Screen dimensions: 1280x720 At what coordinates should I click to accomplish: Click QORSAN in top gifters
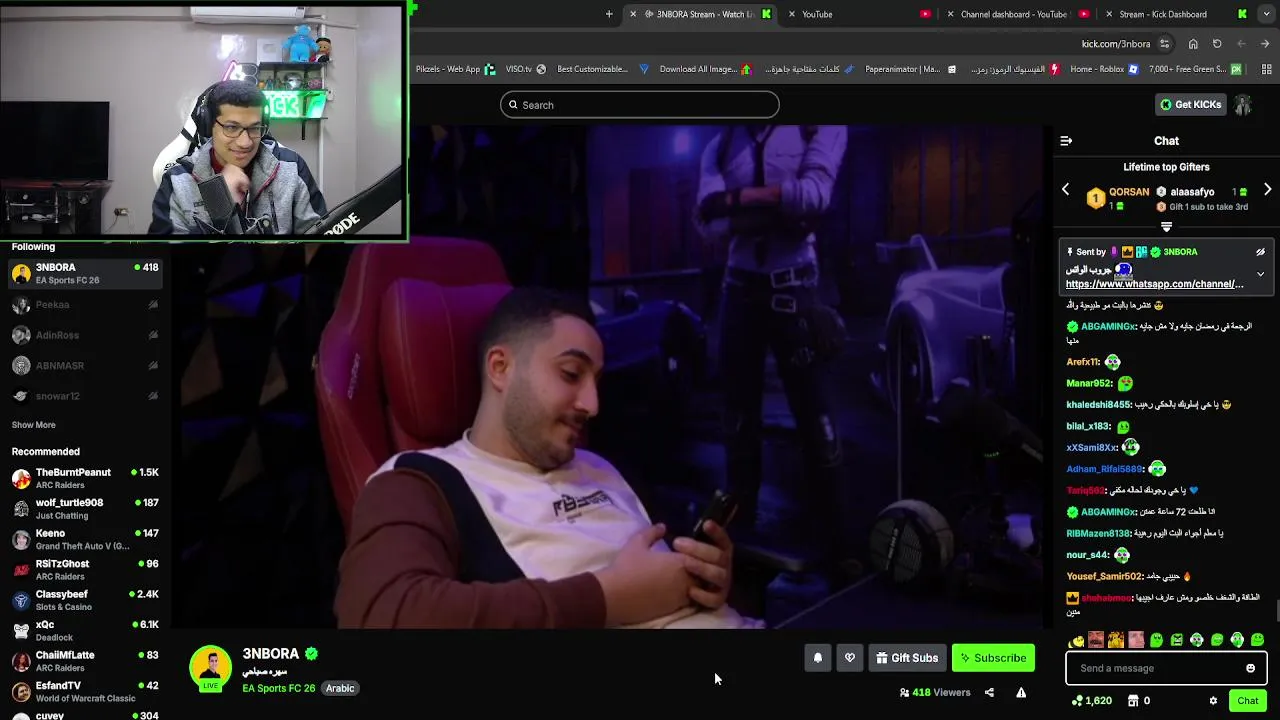coord(1129,192)
